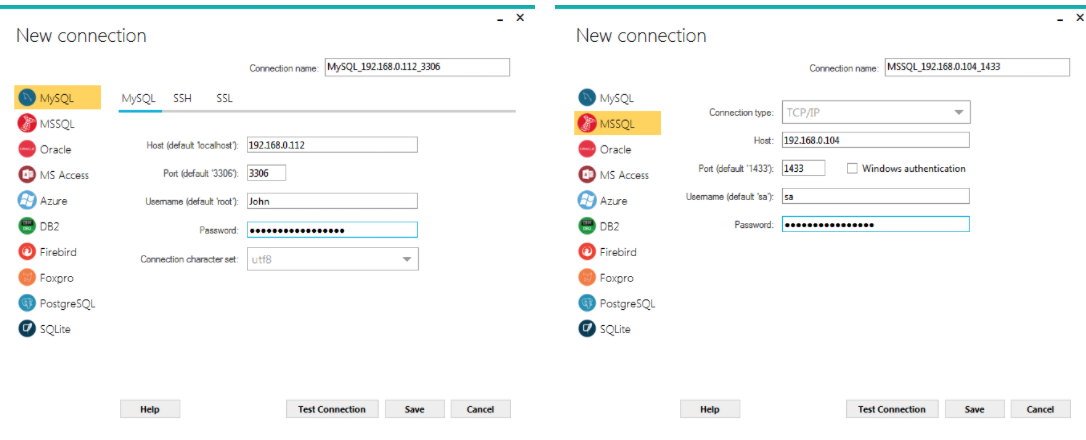Pick the SQLite icon in the MySQL connection dialog
The height and width of the screenshot is (440, 1086).
27,329
